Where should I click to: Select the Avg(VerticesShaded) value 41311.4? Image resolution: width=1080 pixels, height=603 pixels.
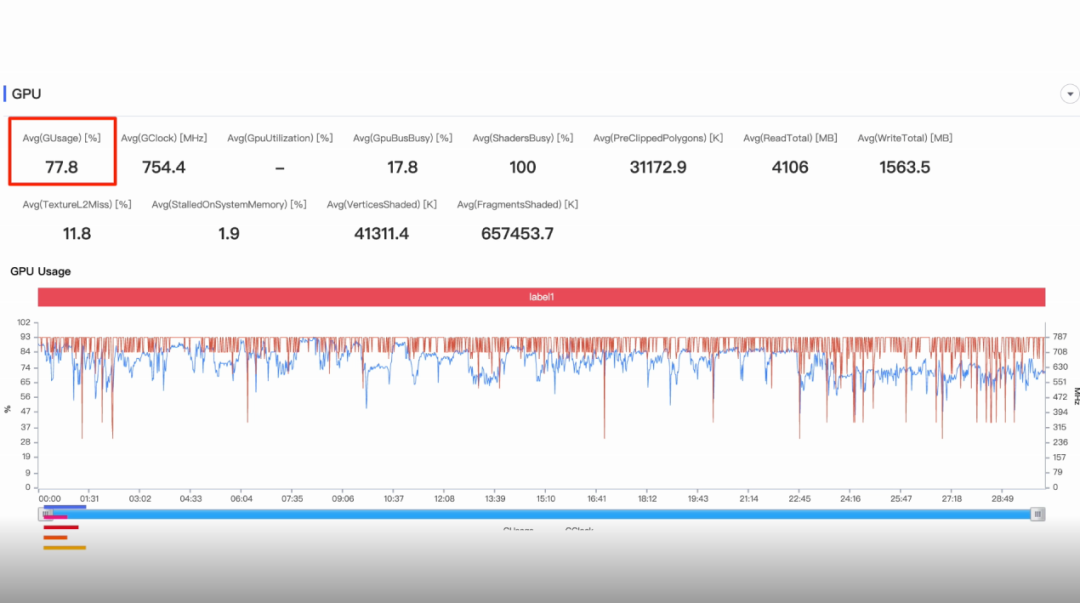(381, 234)
